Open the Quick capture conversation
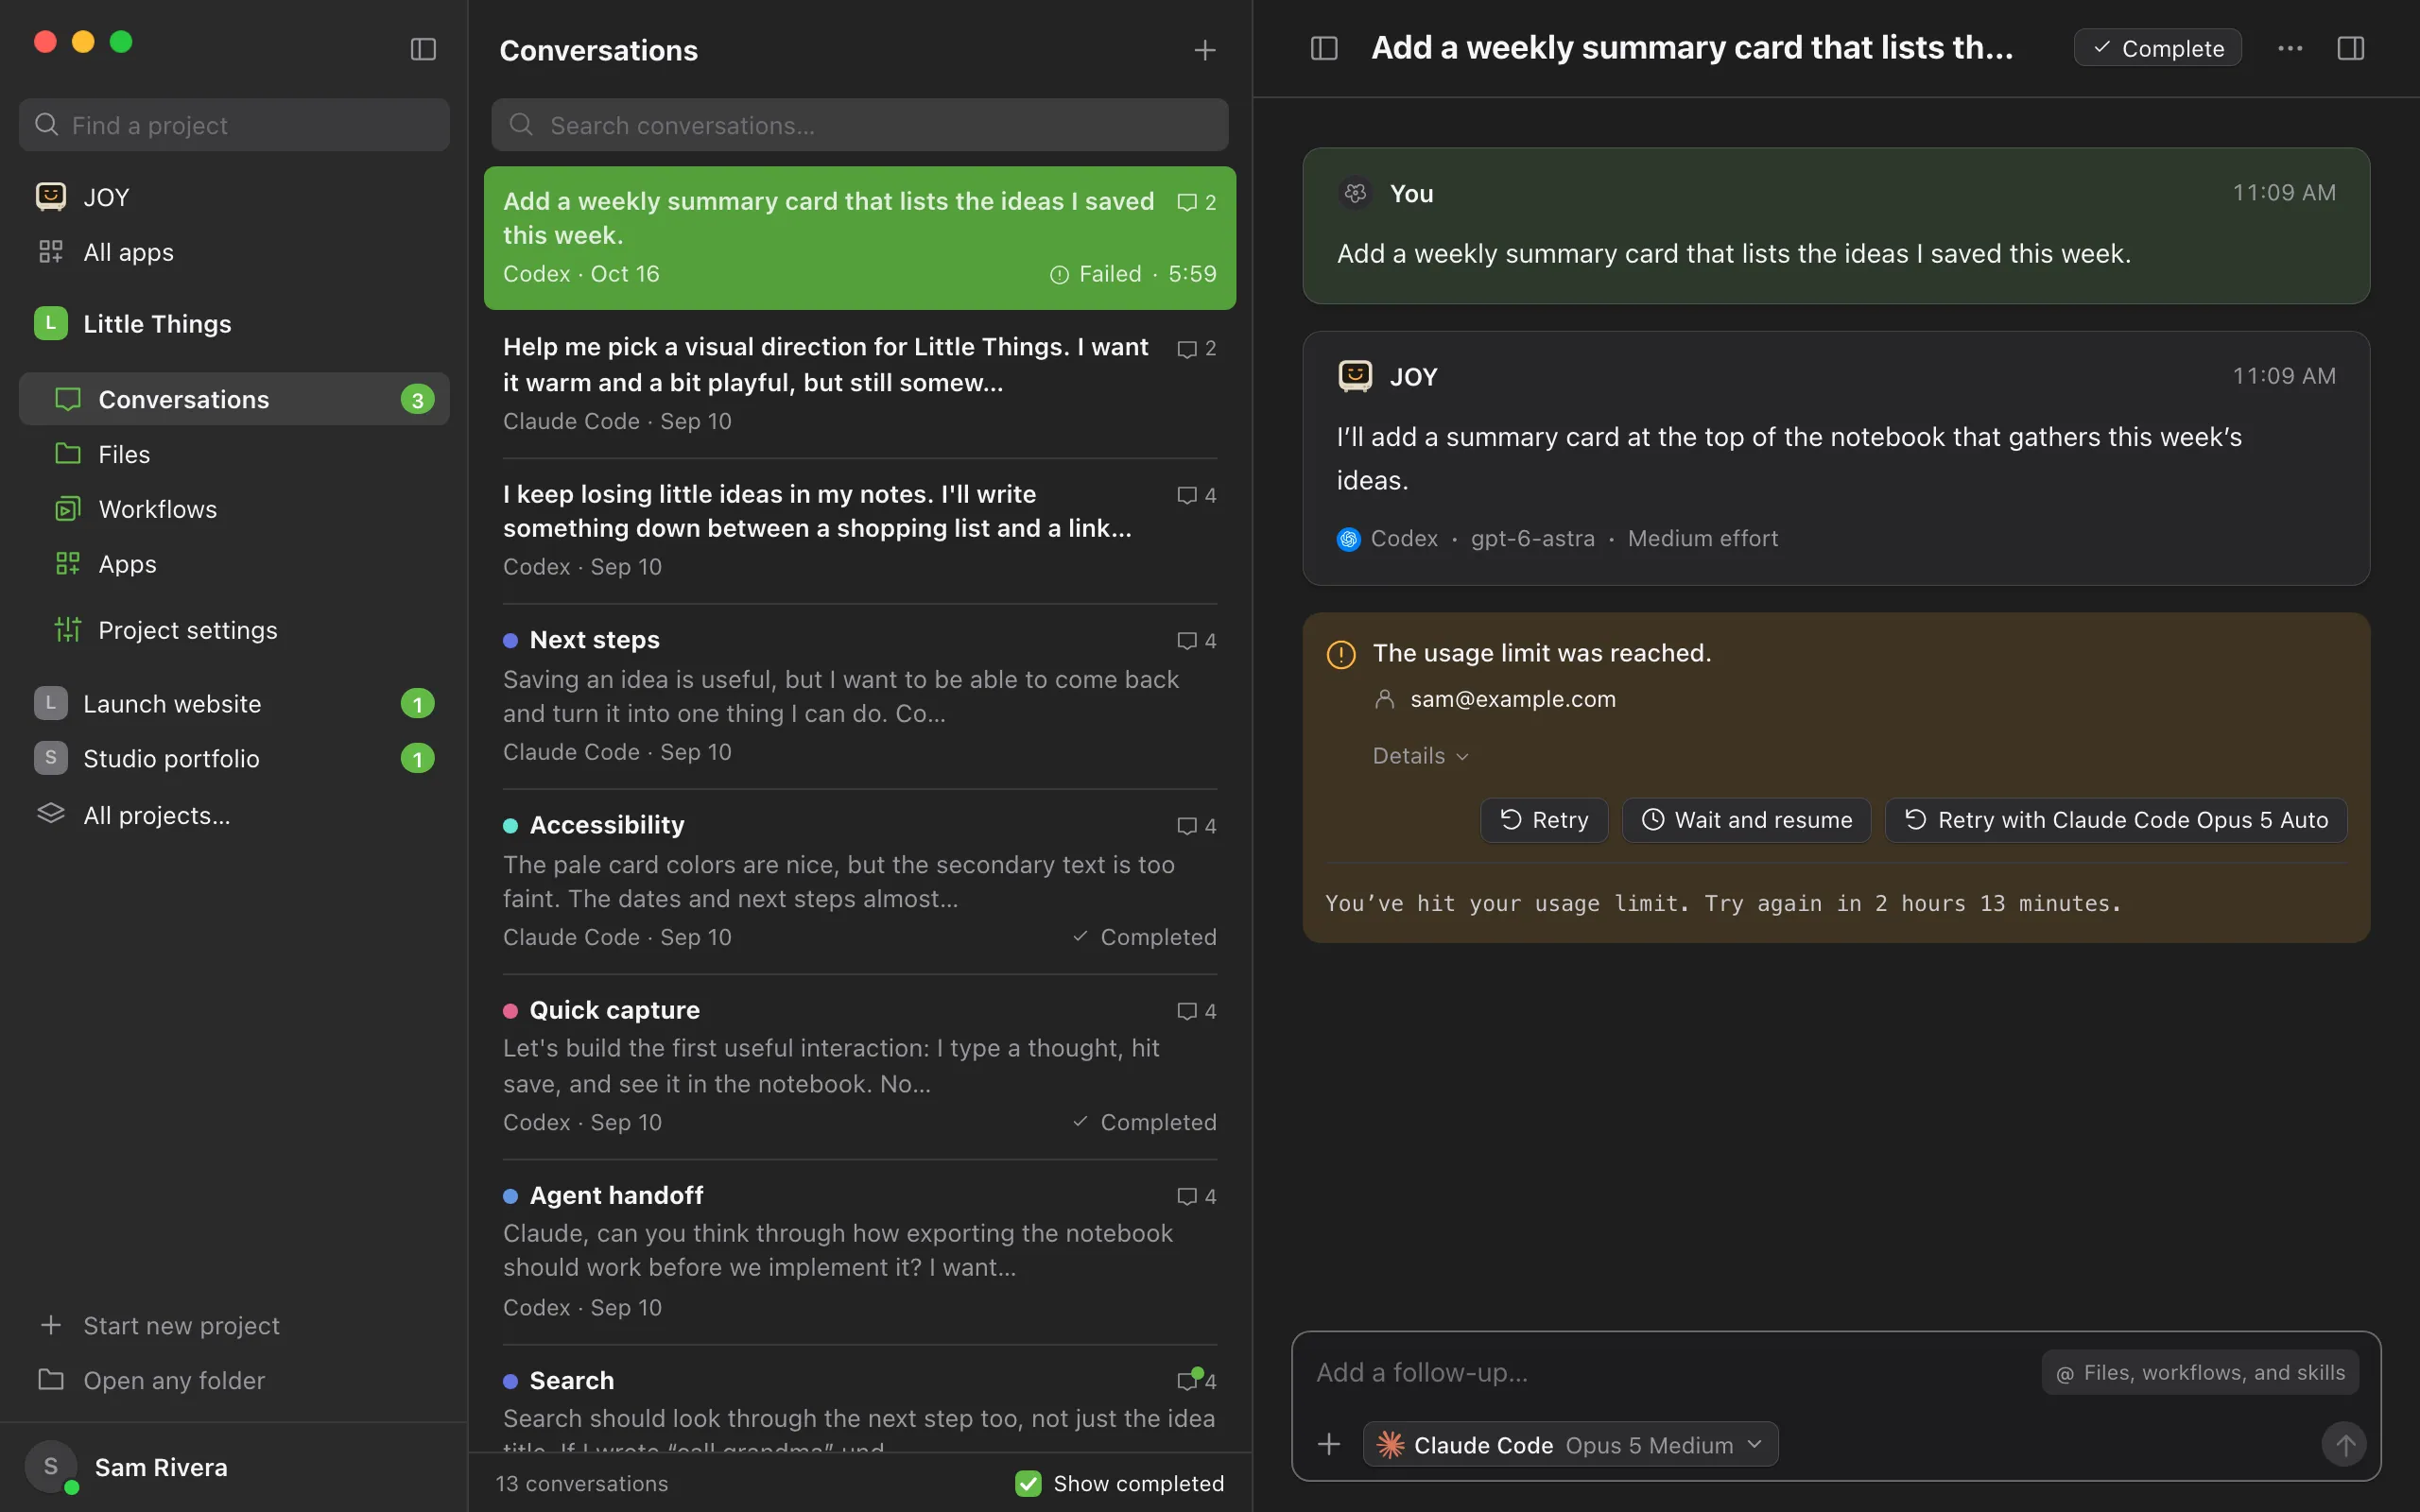Screen dimensions: 2420x1512 (860, 1066)
